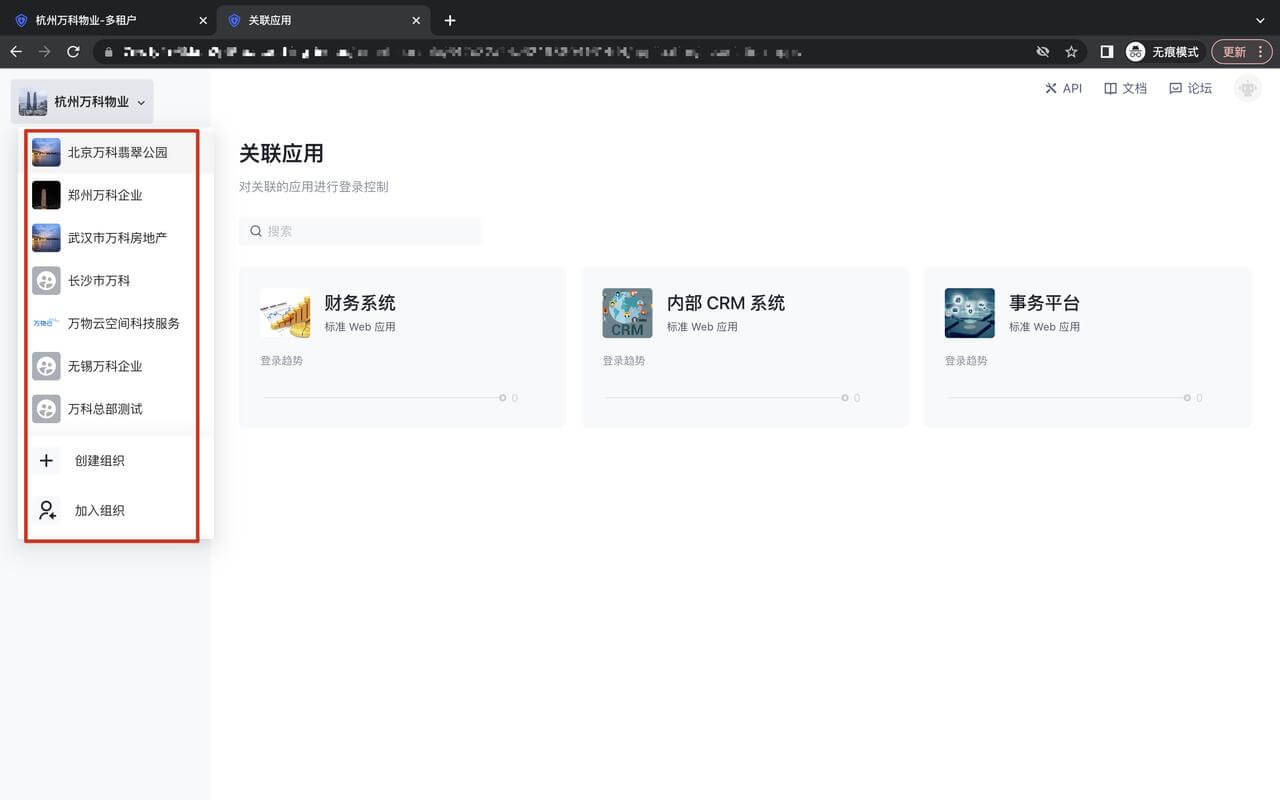
Task: Open the 文档 documentation book icon
Action: [x=1110, y=88]
